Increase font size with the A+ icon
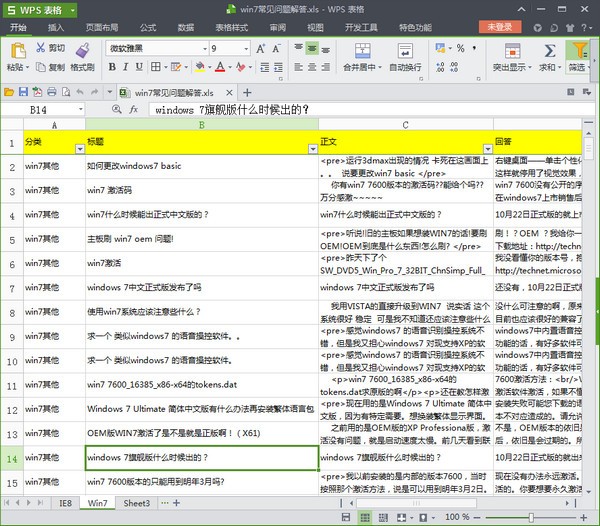Screen dimensions: 600x526 pyautogui.click(x=261, y=48)
